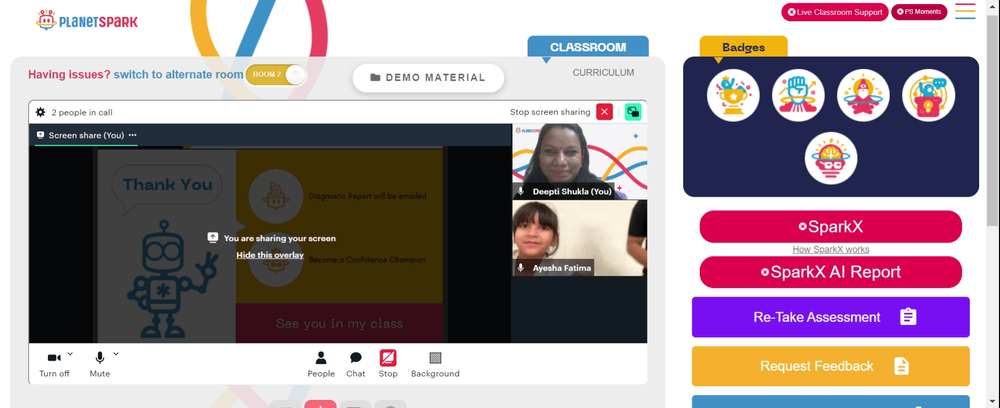Open DEMO MATERIAL folder

pos(428,78)
